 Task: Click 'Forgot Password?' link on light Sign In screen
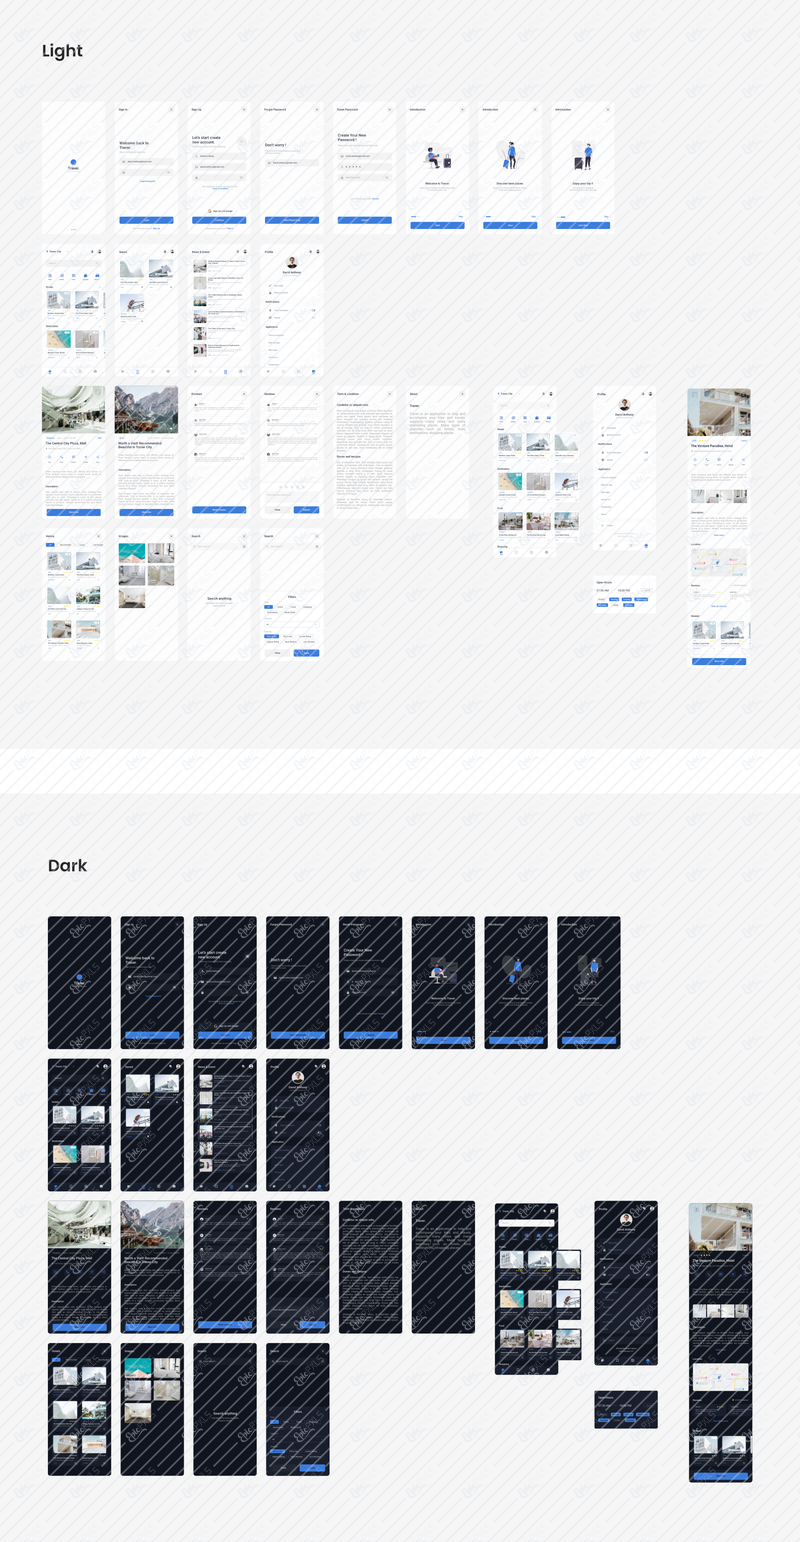[146, 181]
